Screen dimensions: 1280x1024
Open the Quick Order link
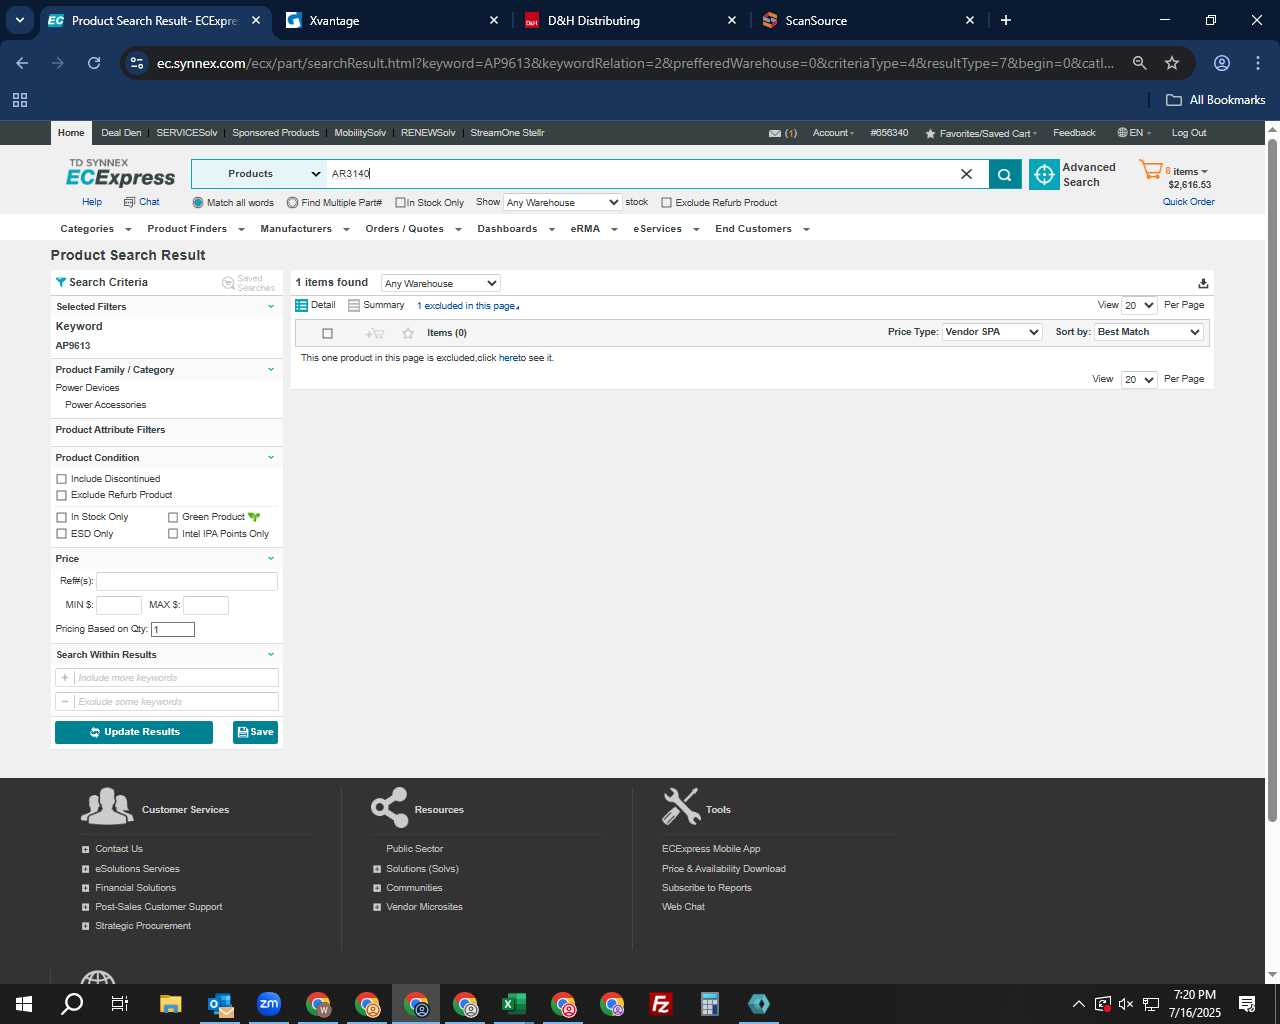point(1188,202)
